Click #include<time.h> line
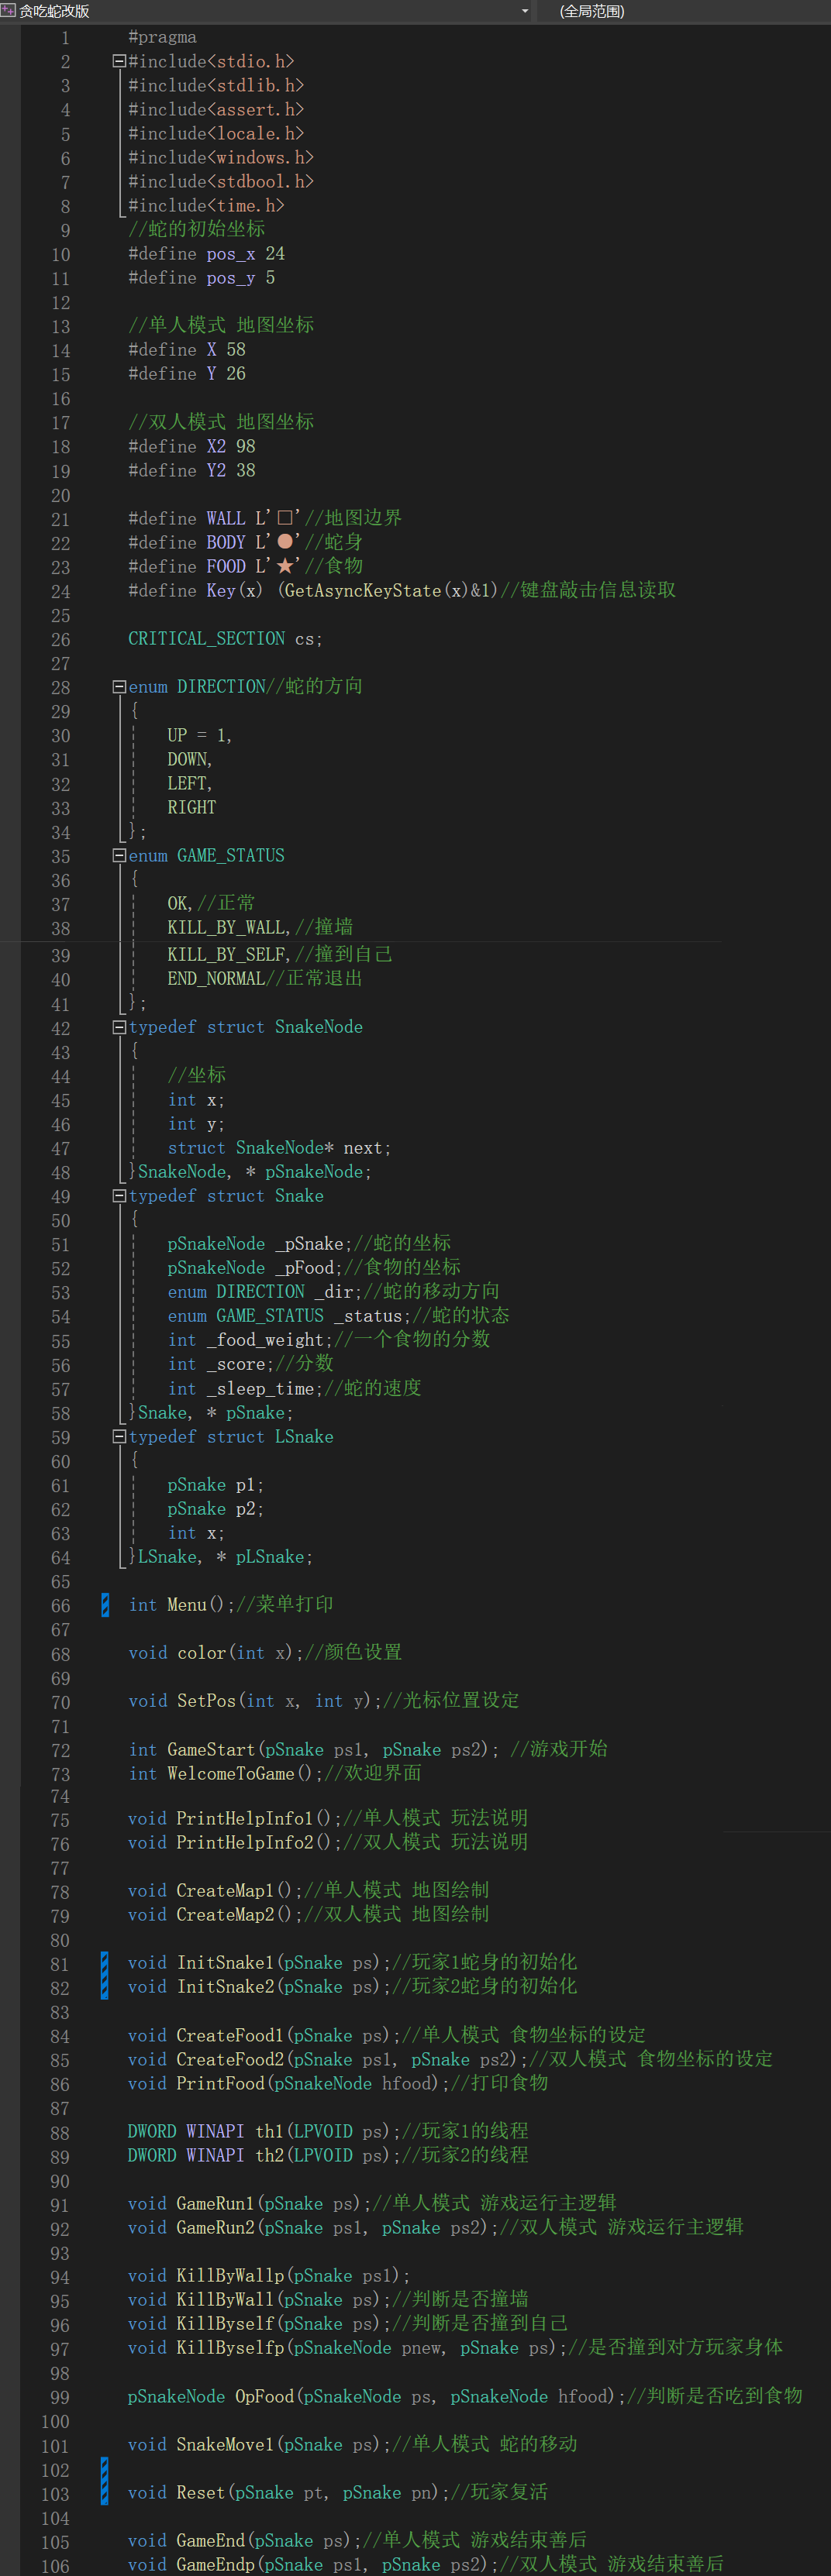 pos(206,206)
